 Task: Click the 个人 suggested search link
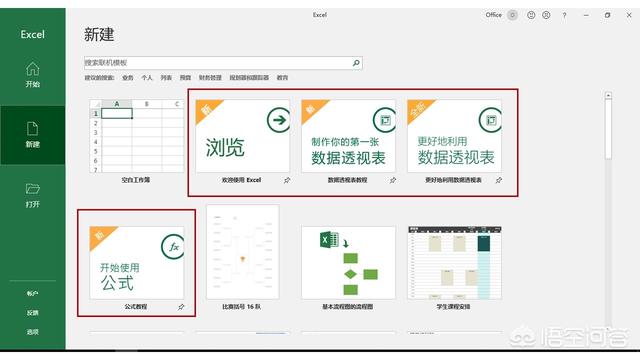click(x=147, y=78)
